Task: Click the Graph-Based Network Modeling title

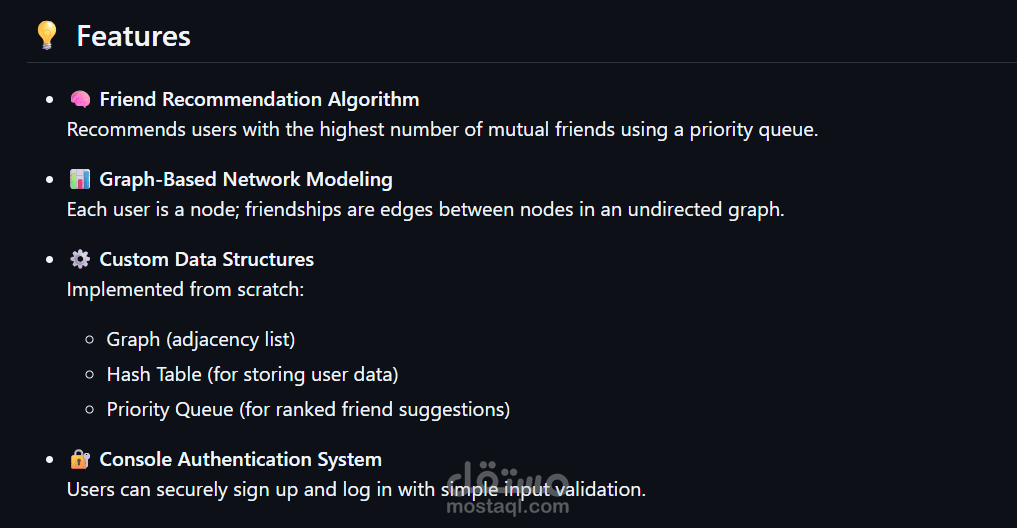Action: pyautogui.click(x=246, y=180)
